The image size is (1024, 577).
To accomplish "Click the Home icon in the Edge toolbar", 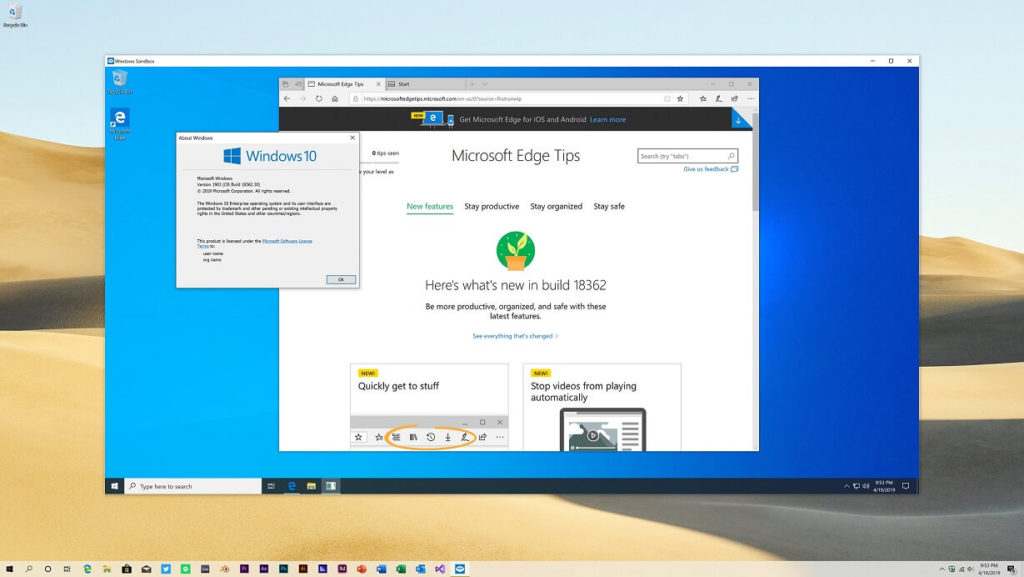I will [333, 99].
